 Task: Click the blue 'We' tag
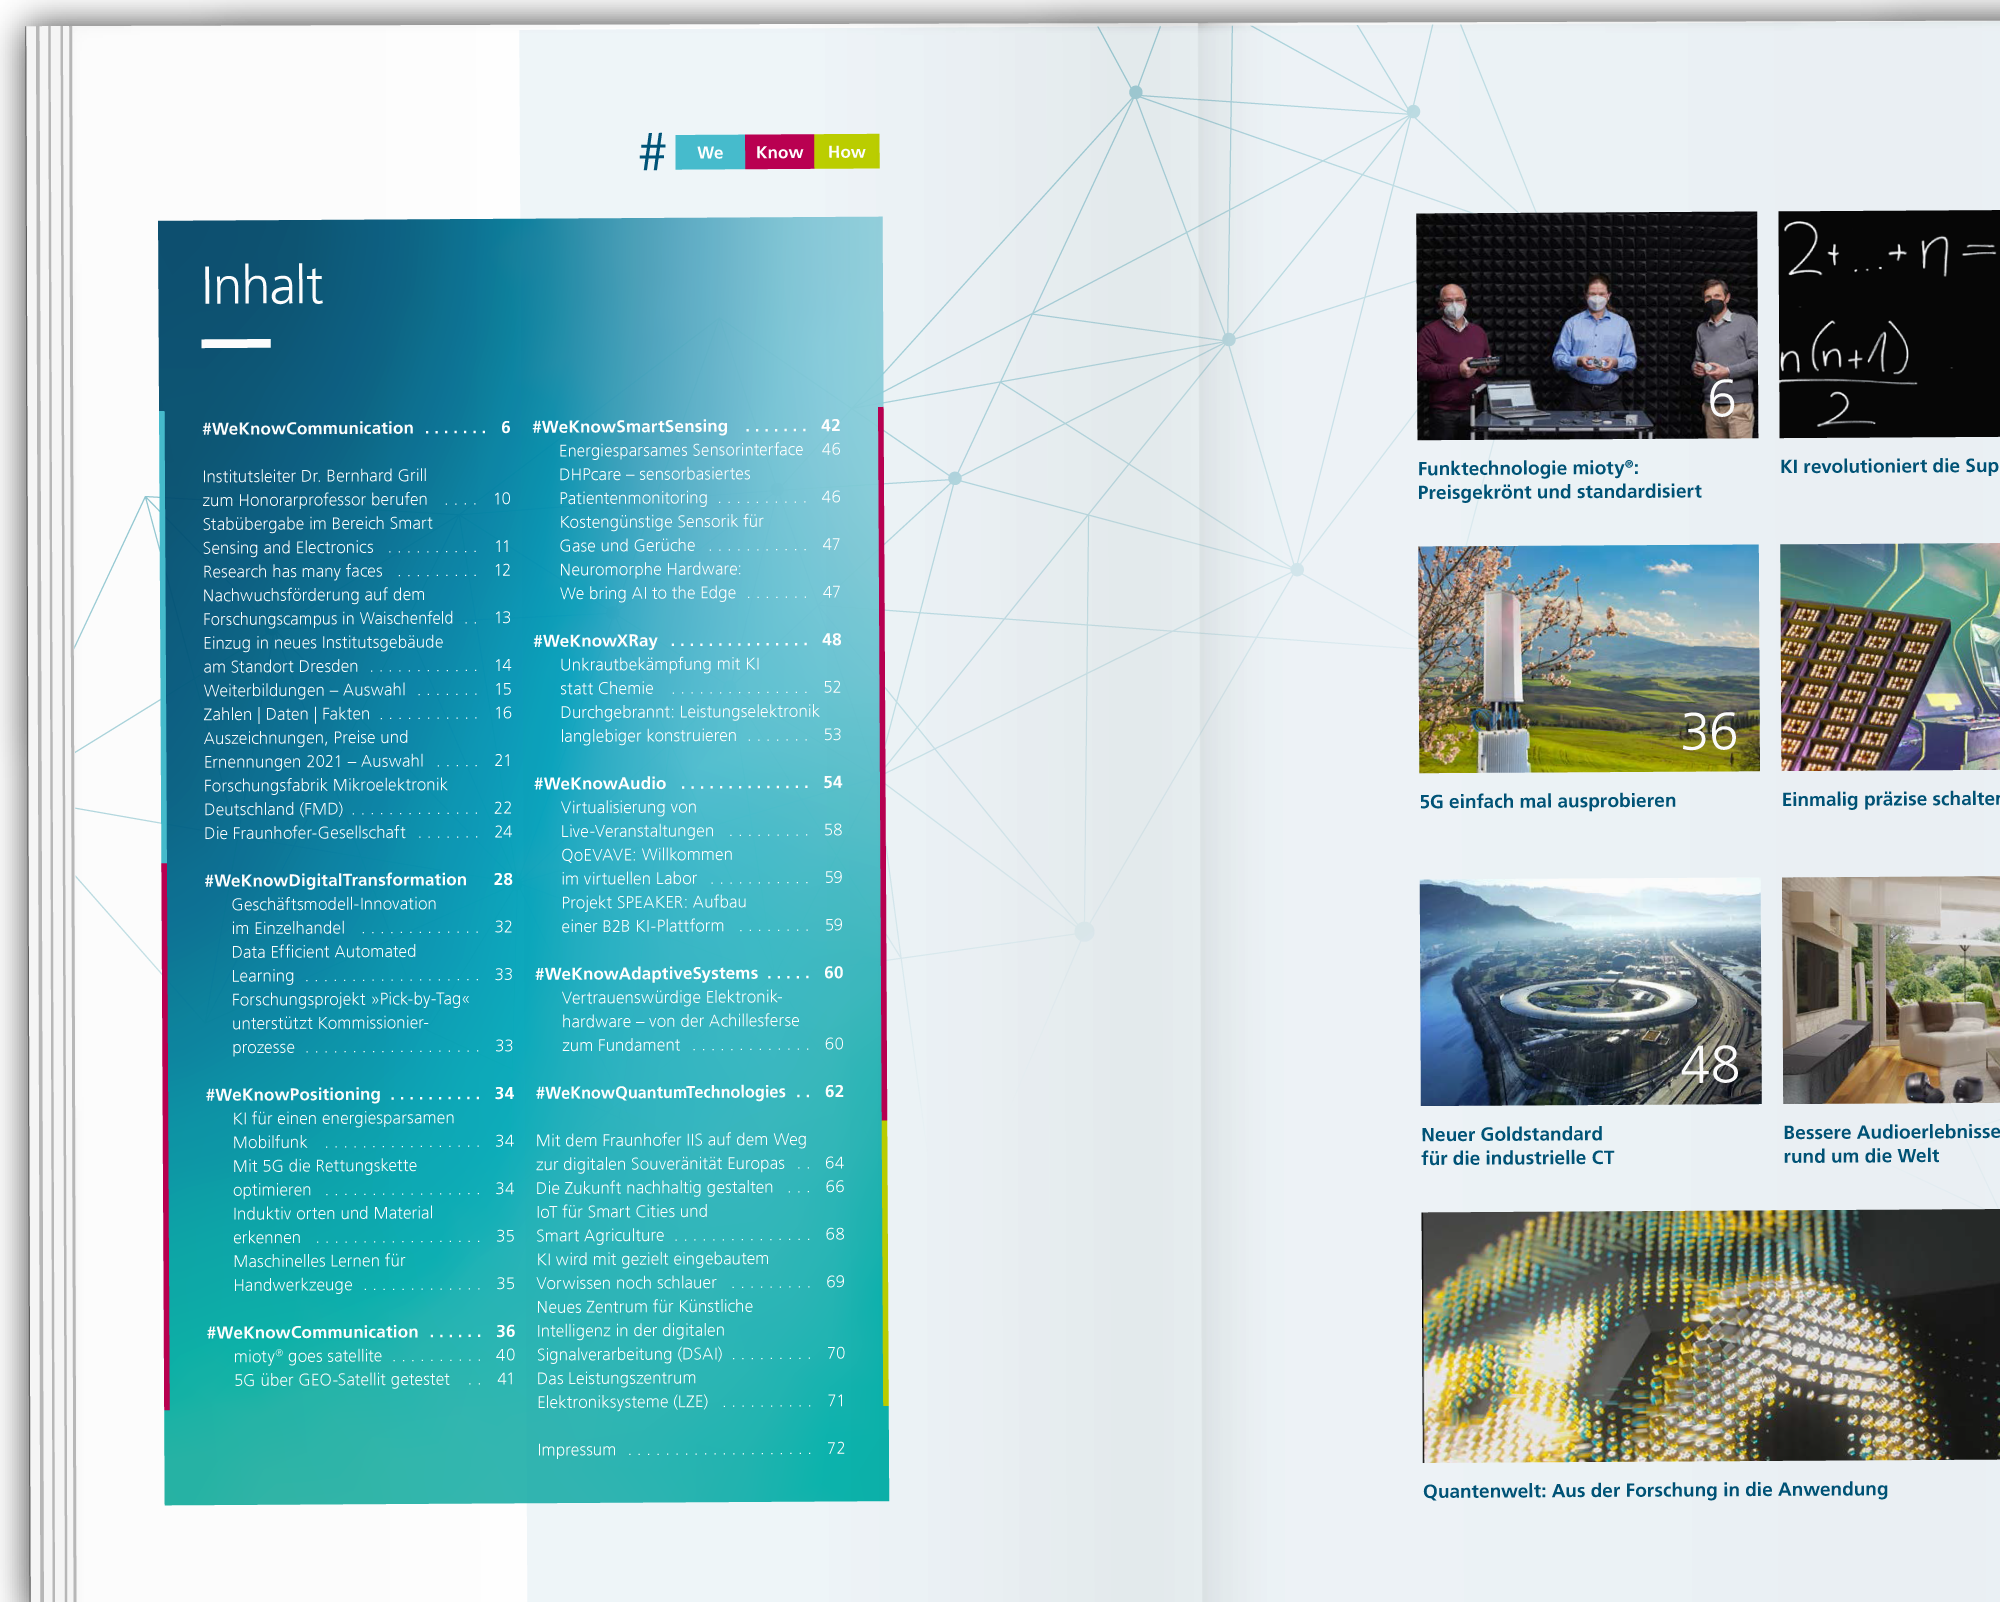(x=710, y=152)
